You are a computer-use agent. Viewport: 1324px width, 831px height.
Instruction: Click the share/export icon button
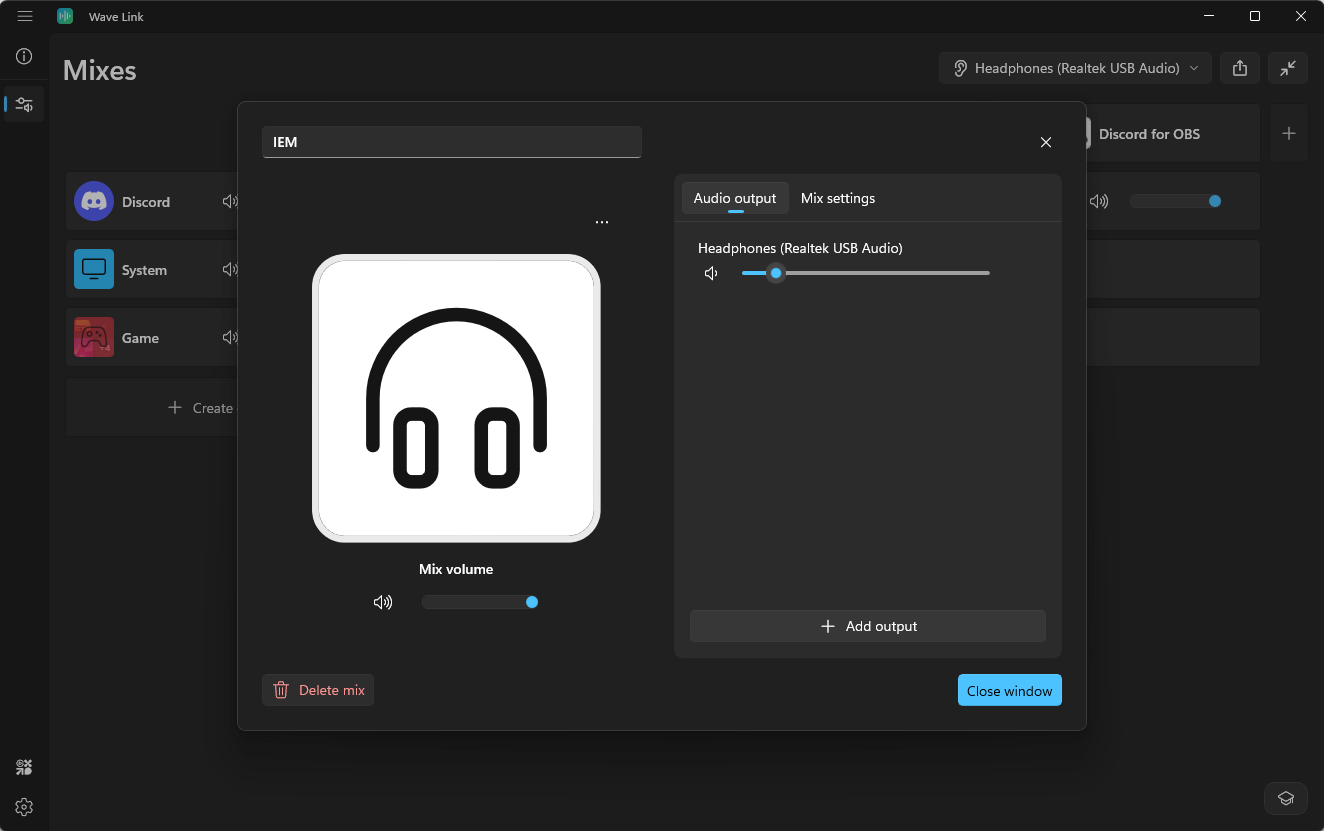click(1240, 68)
